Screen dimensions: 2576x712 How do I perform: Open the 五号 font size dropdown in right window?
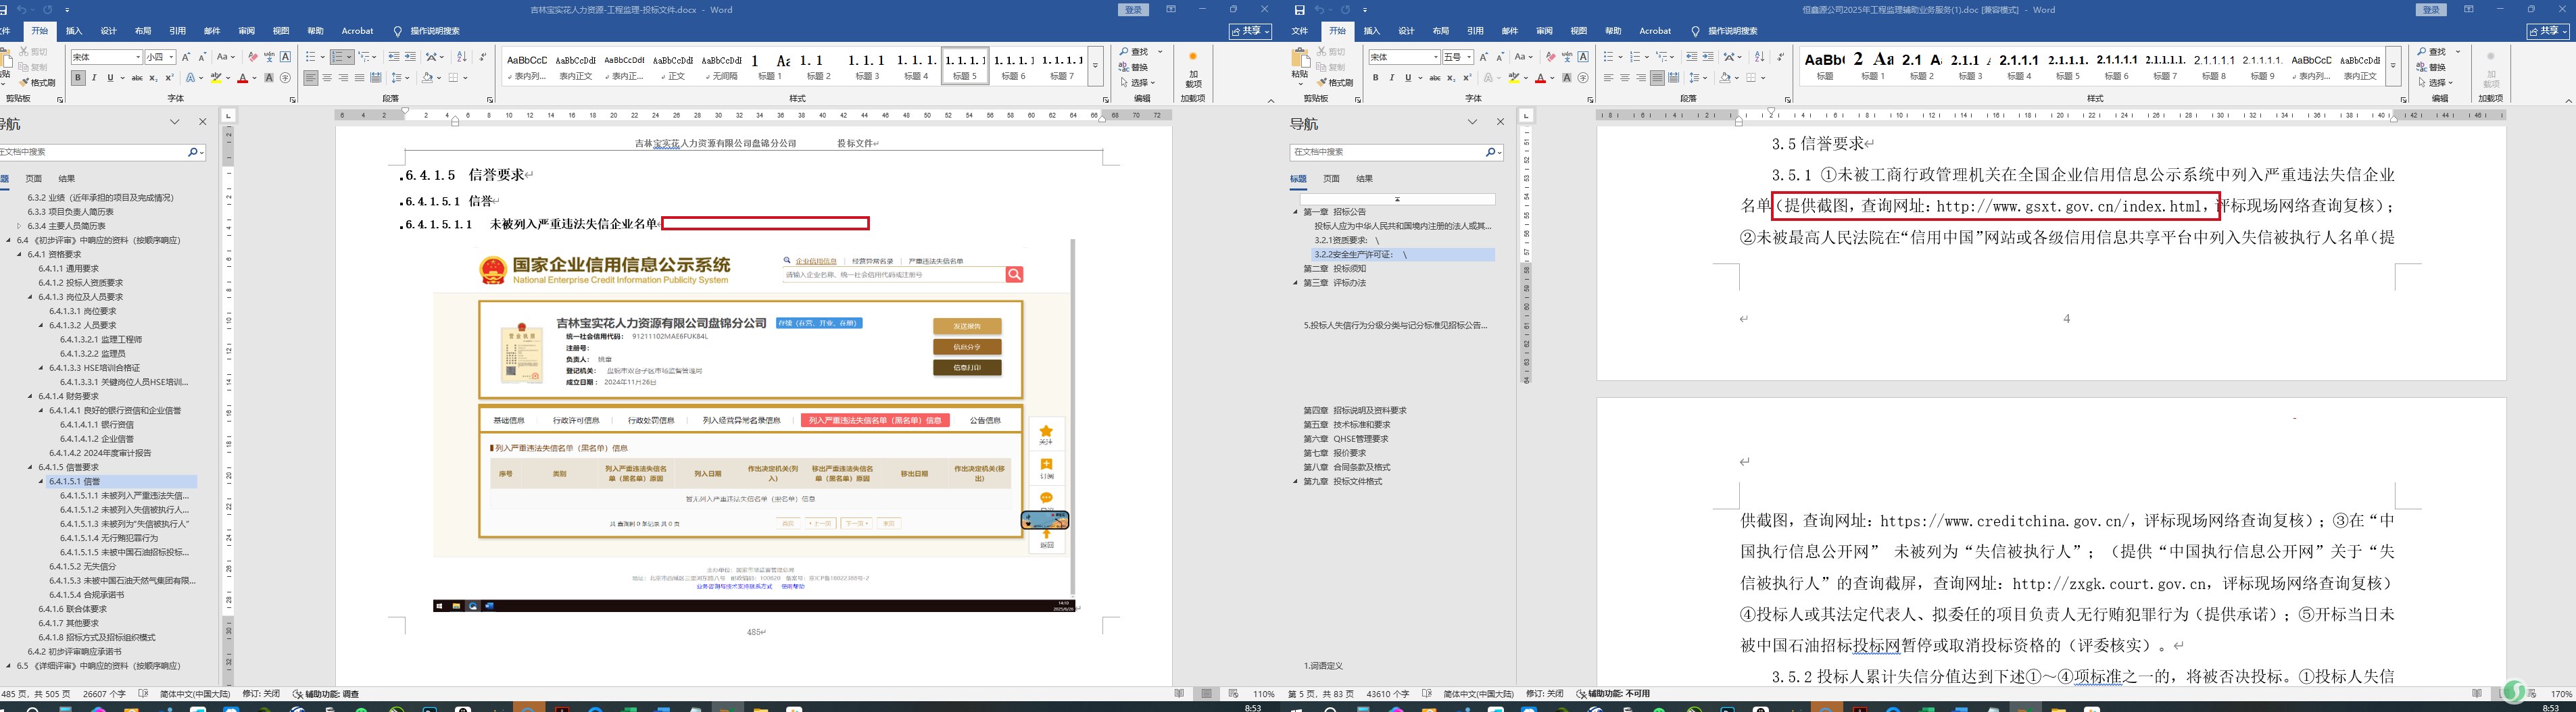pyautogui.click(x=1469, y=57)
